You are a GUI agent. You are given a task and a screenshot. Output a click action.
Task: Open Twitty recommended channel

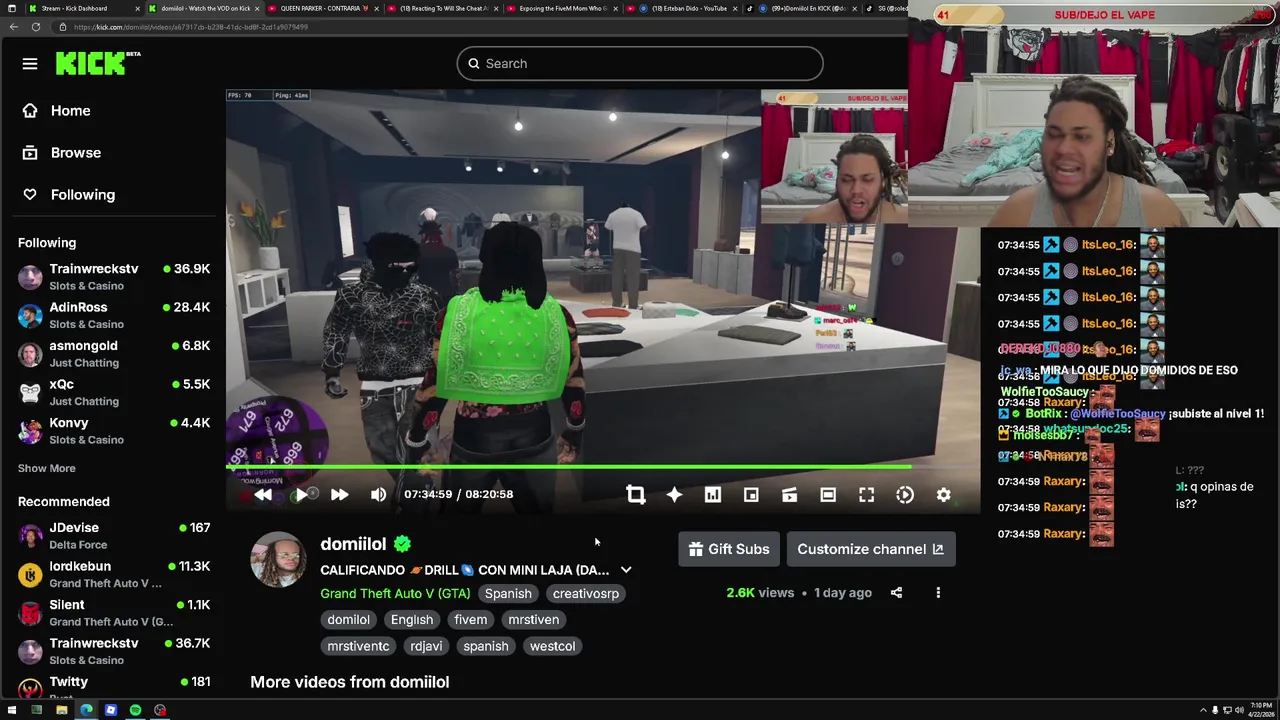tap(114, 687)
